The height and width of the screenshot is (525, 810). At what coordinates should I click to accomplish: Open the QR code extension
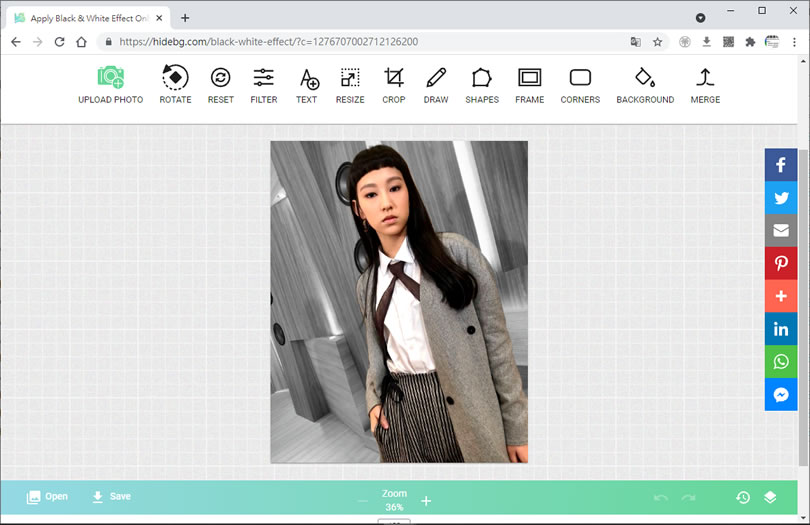point(728,42)
